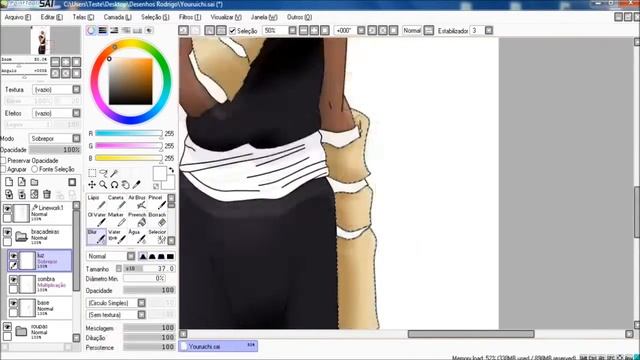Viewport: 640px width, 360px height.
Task: Activate the move layer tool
Action: pos(92,185)
